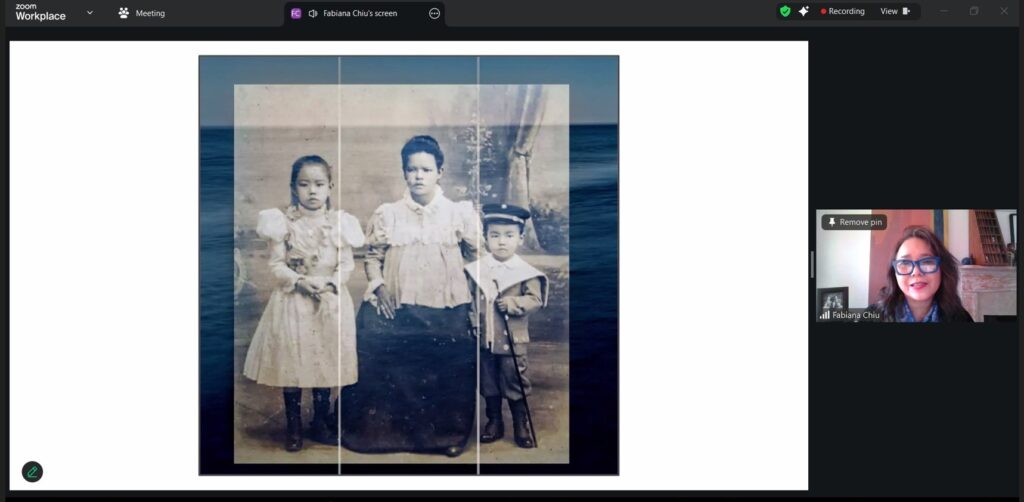Screen dimensions: 1024x502
Task: Open more options ellipsis on the screen share tab
Action: [434, 13]
